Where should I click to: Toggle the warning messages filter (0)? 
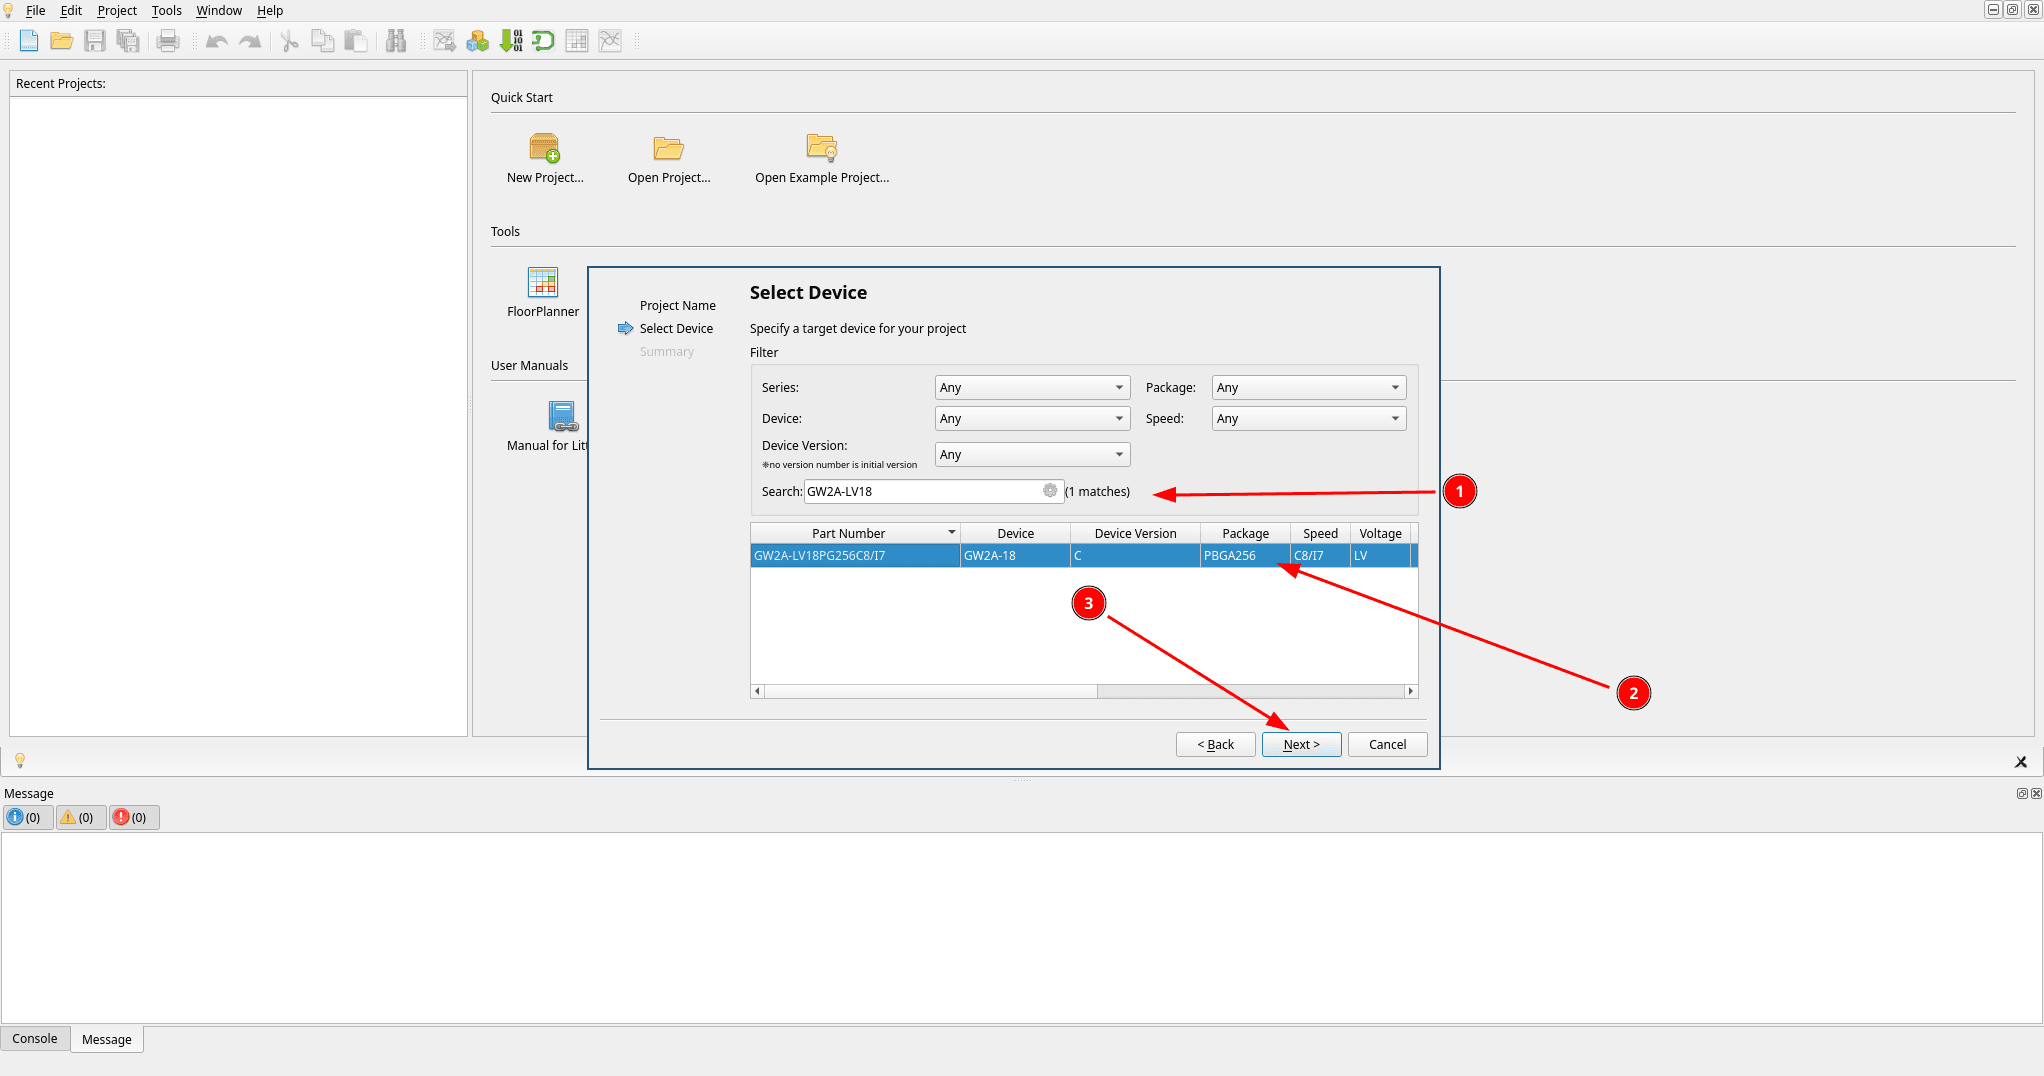[81, 817]
